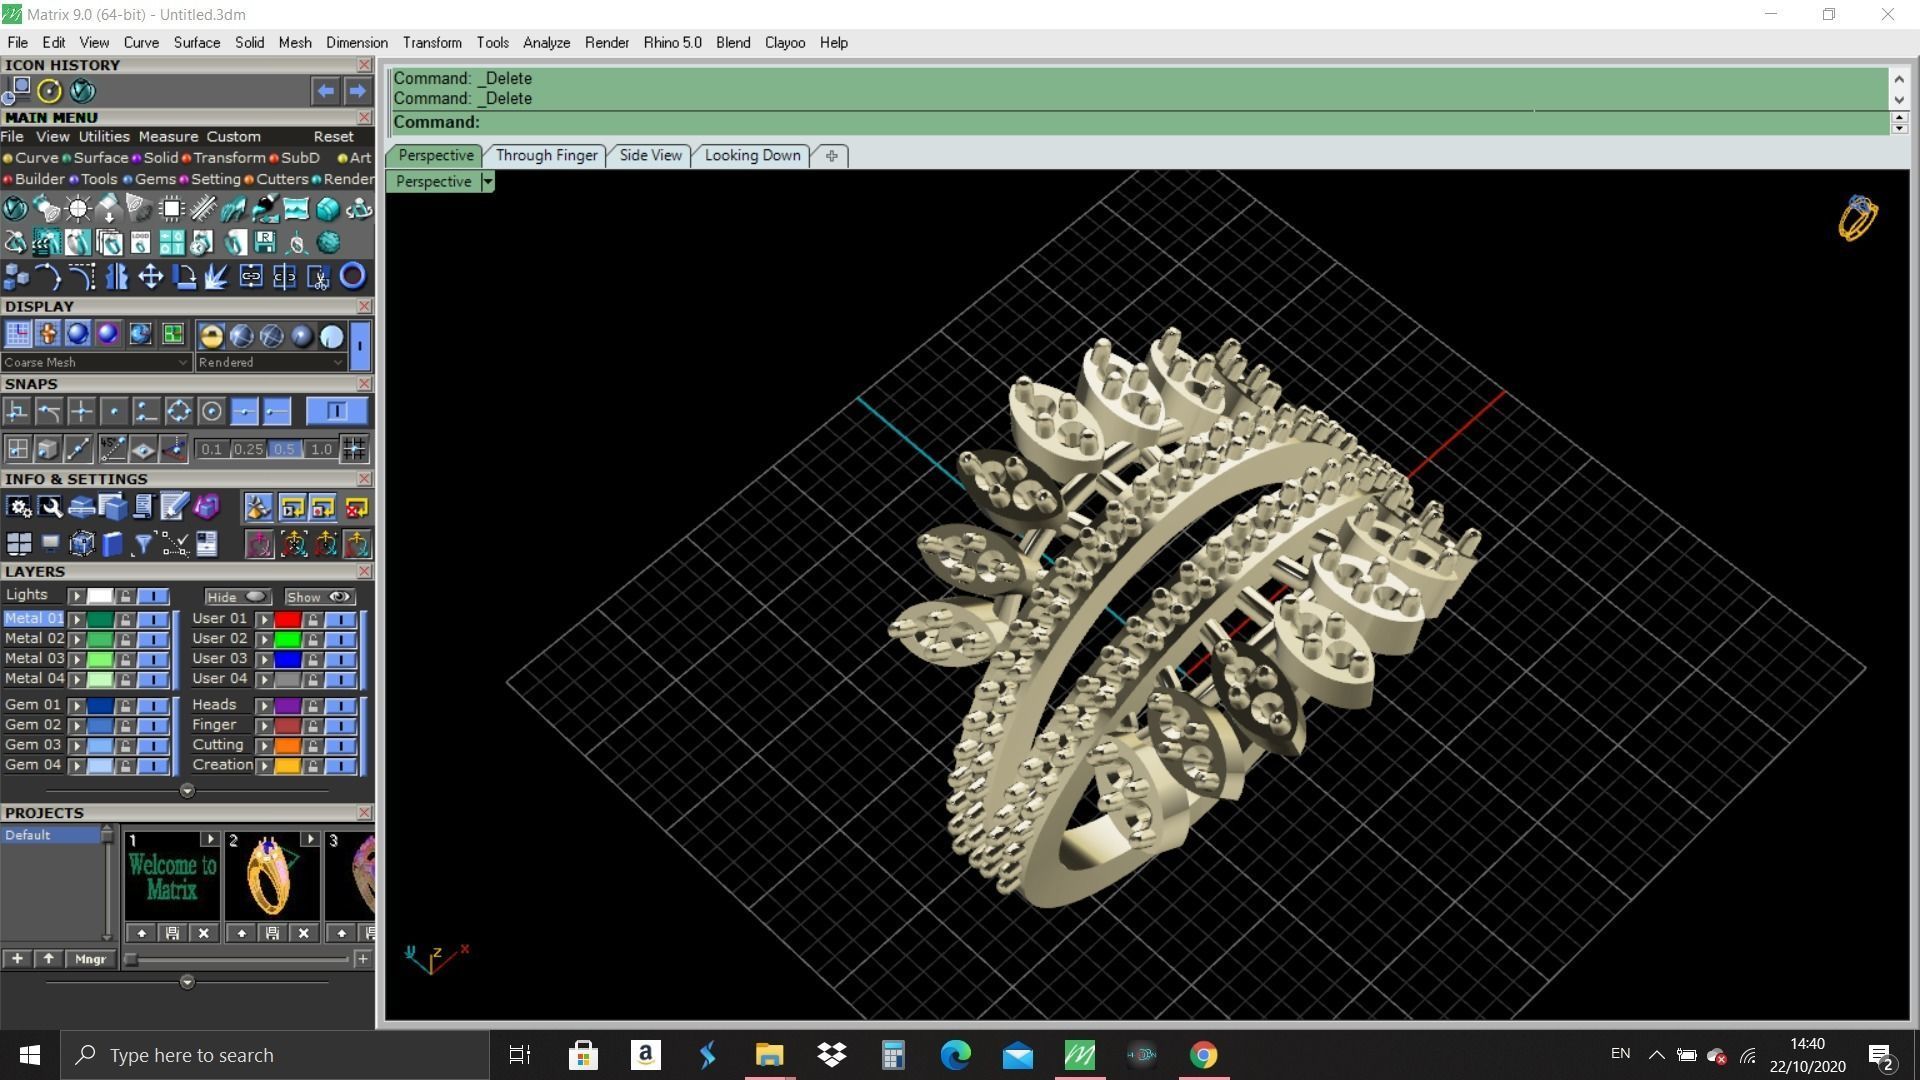This screenshot has width=1920, height=1080.
Task: Click the blue book help icon
Action: (112, 543)
